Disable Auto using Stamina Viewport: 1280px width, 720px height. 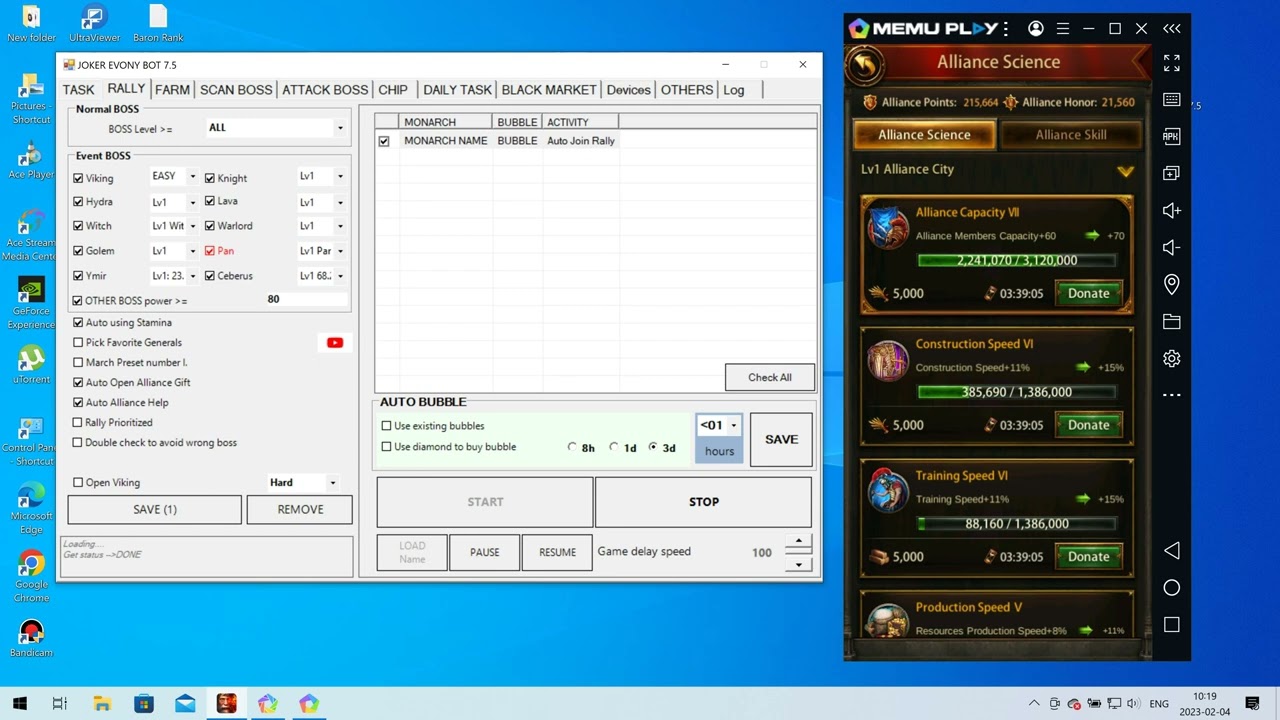(78, 323)
